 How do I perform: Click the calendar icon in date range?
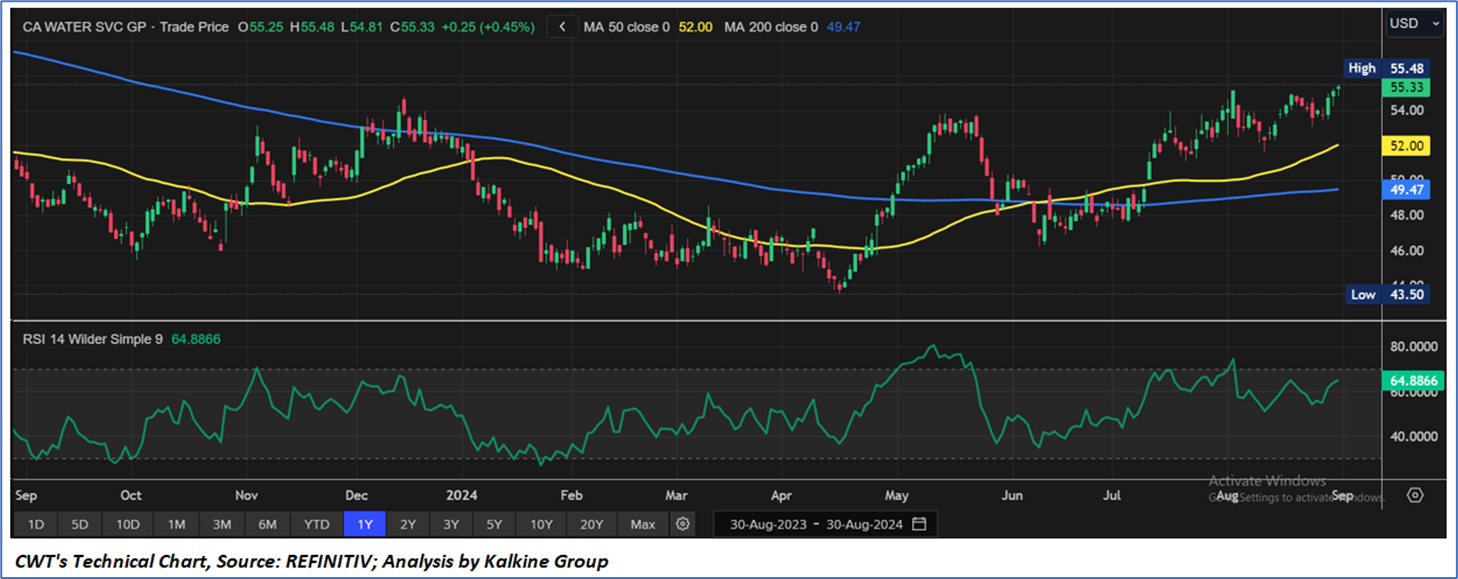click(919, 524)
